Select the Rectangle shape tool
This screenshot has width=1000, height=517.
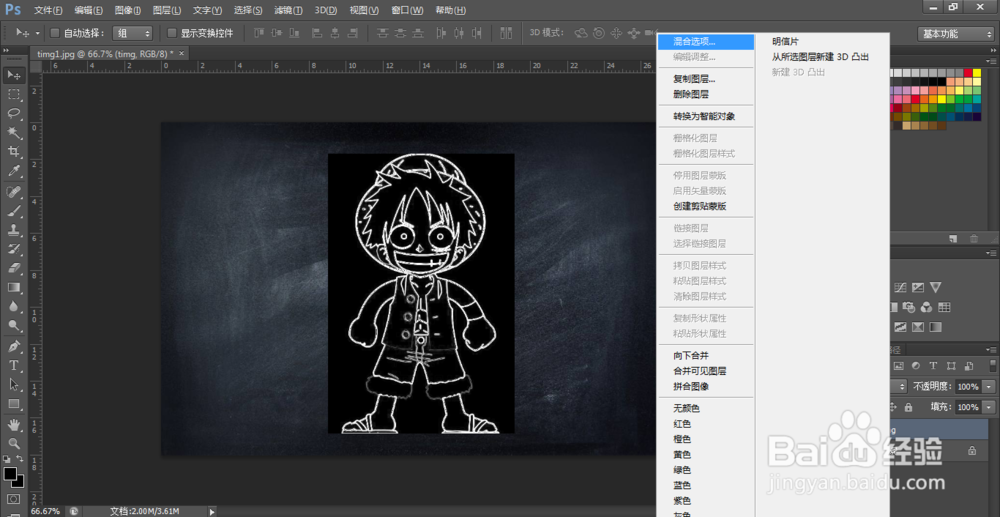point(14,404)
